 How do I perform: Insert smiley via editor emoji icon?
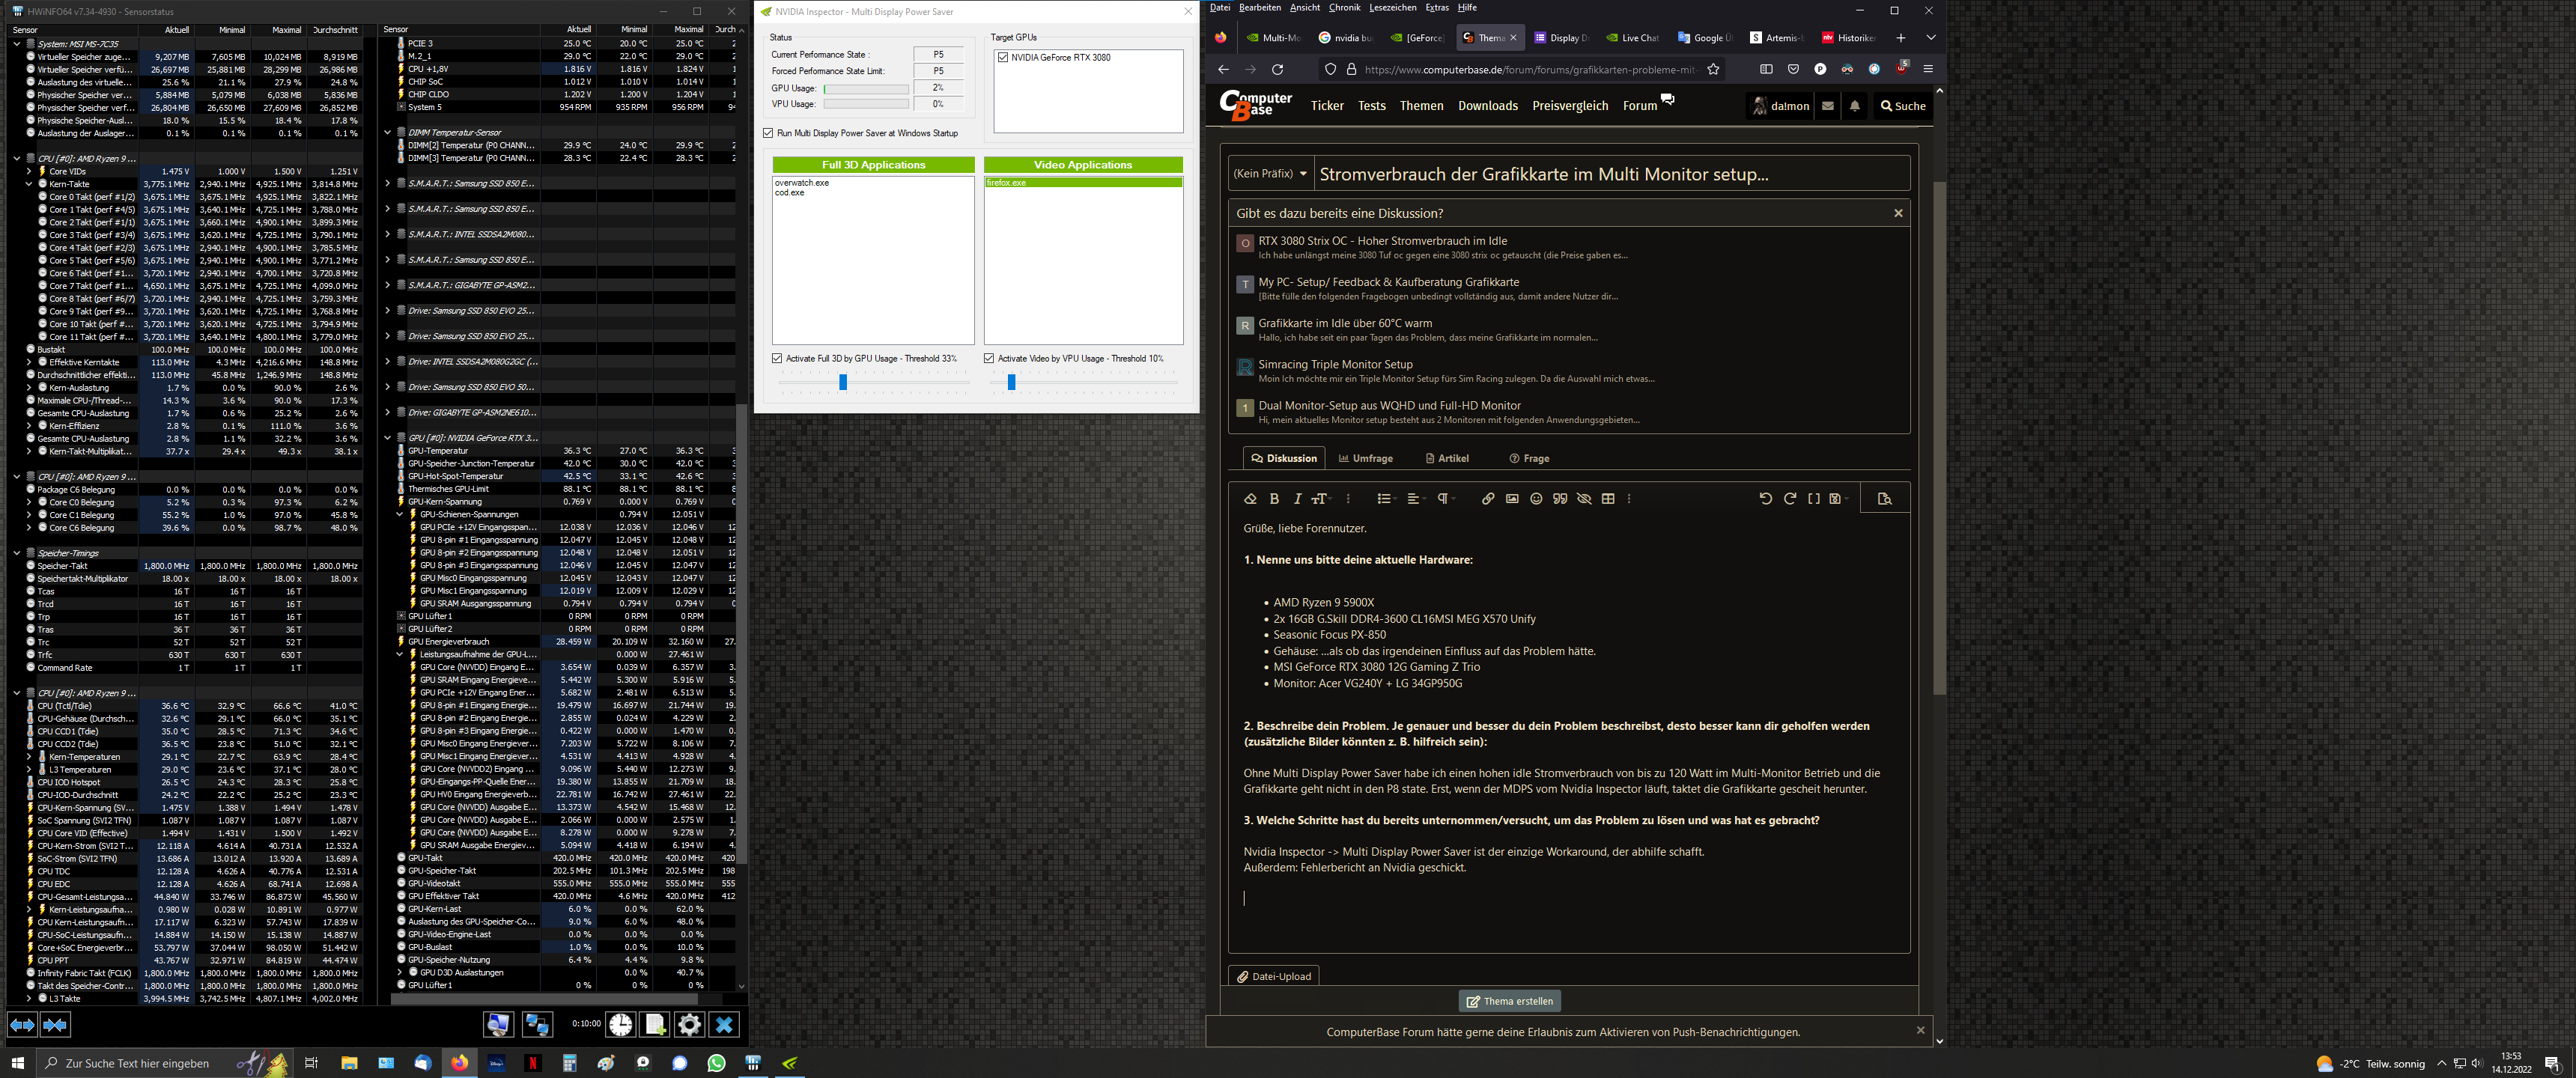(x=1536, y=499)
